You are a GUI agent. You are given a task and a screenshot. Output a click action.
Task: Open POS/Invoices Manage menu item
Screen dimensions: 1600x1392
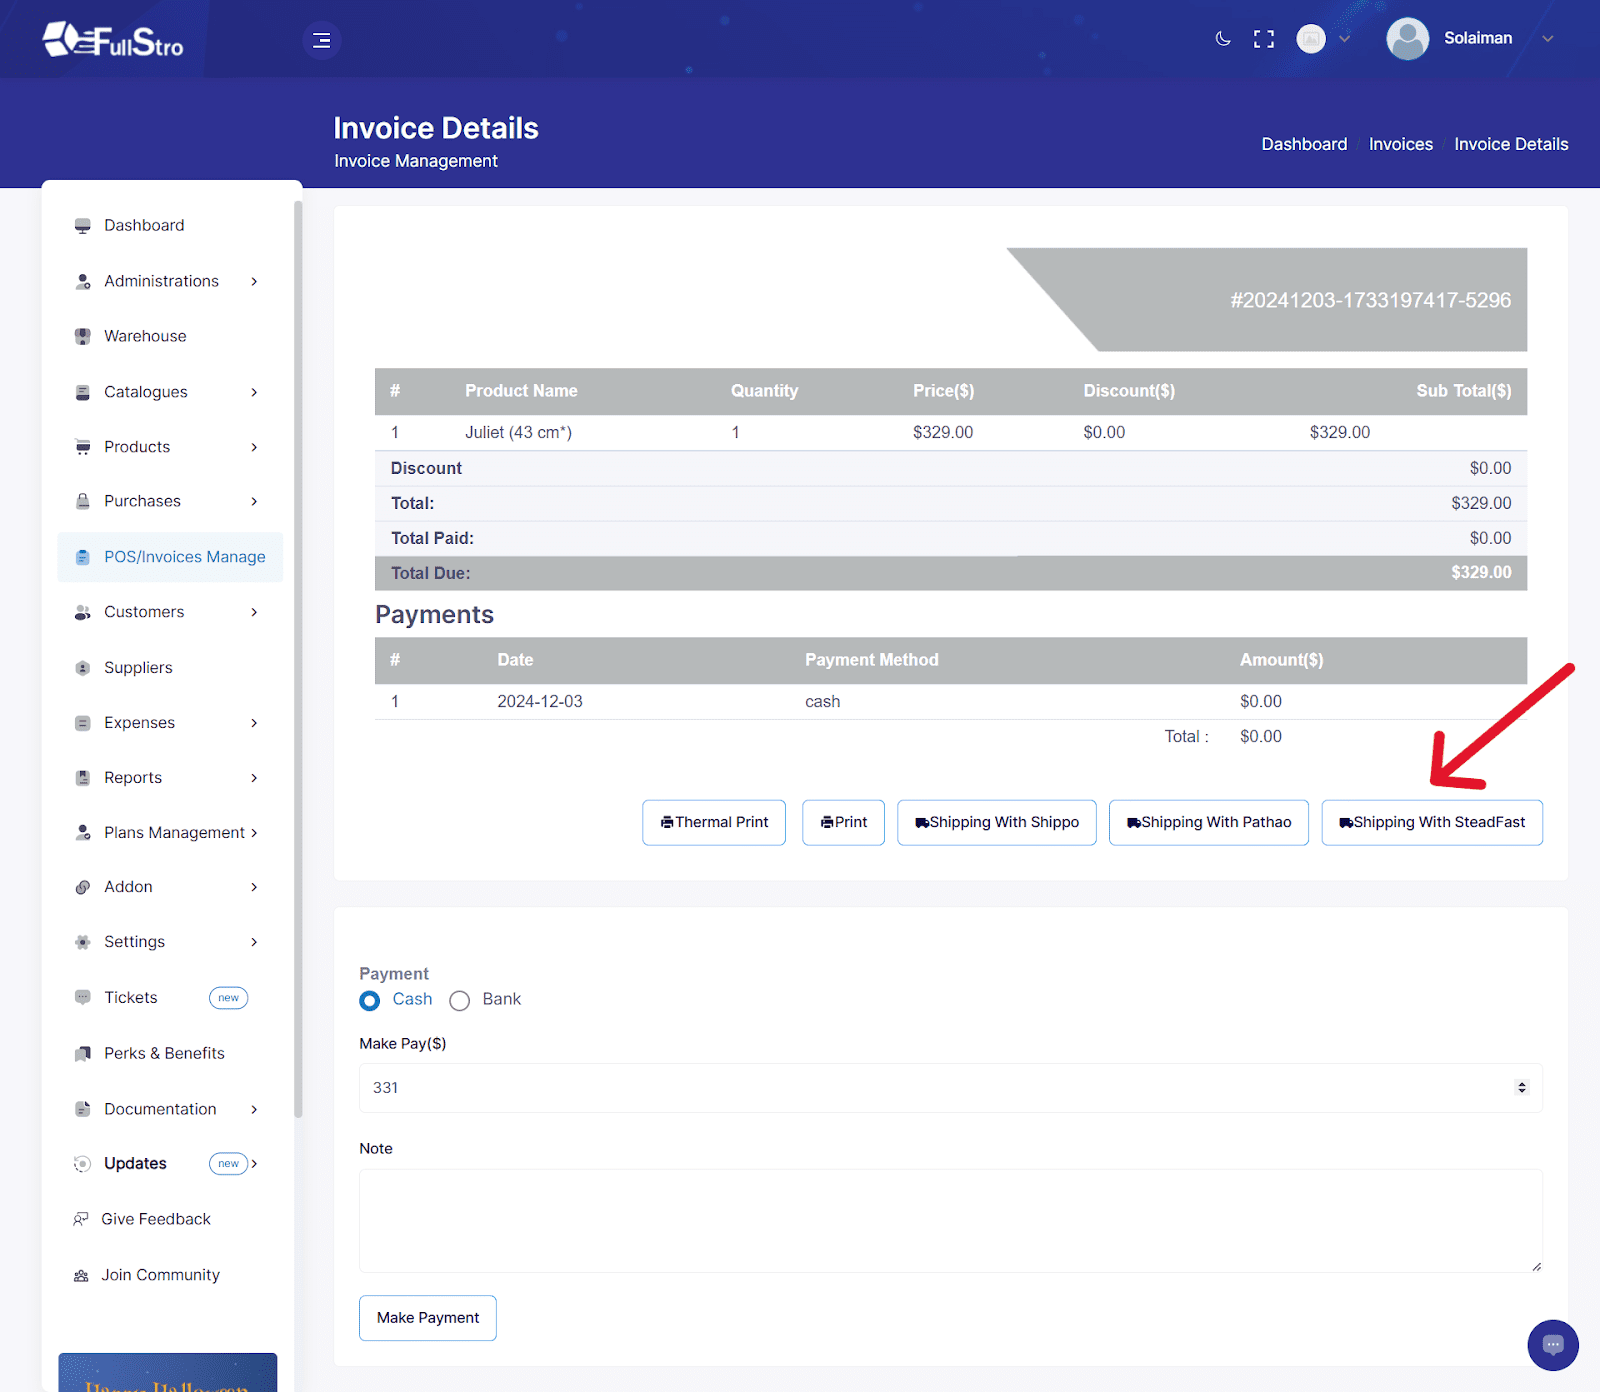click(x=170, y=557)
